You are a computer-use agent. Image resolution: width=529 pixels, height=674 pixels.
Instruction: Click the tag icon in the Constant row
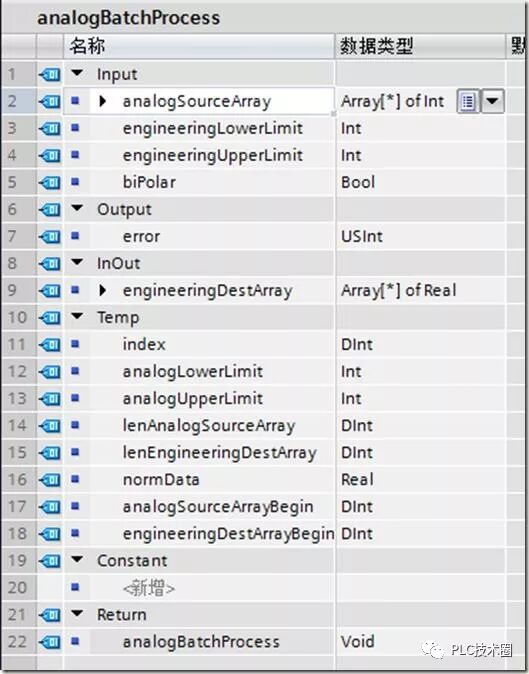point(49,561)
